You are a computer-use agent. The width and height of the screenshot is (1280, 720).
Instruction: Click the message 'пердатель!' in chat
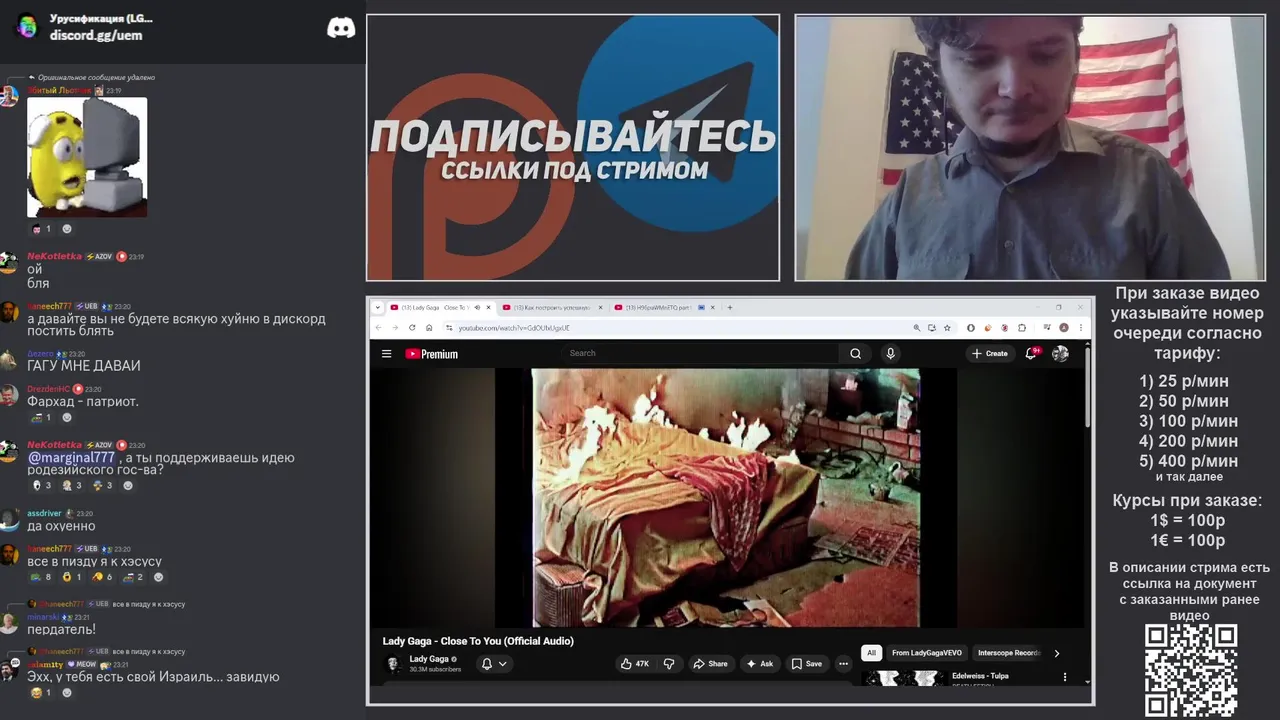click(61, 629)
